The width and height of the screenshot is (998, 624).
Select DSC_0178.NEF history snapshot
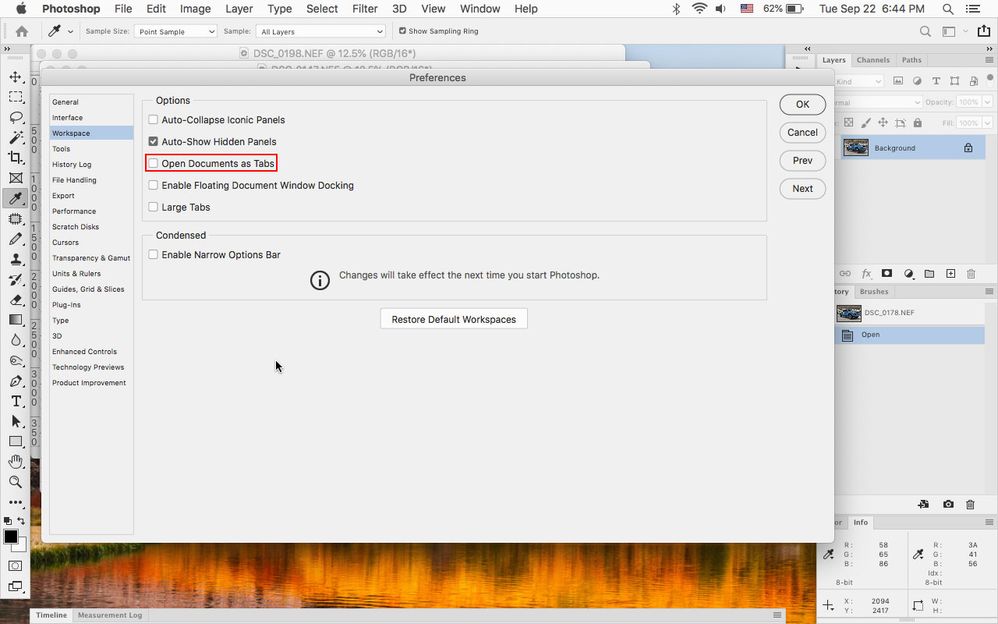910,313
